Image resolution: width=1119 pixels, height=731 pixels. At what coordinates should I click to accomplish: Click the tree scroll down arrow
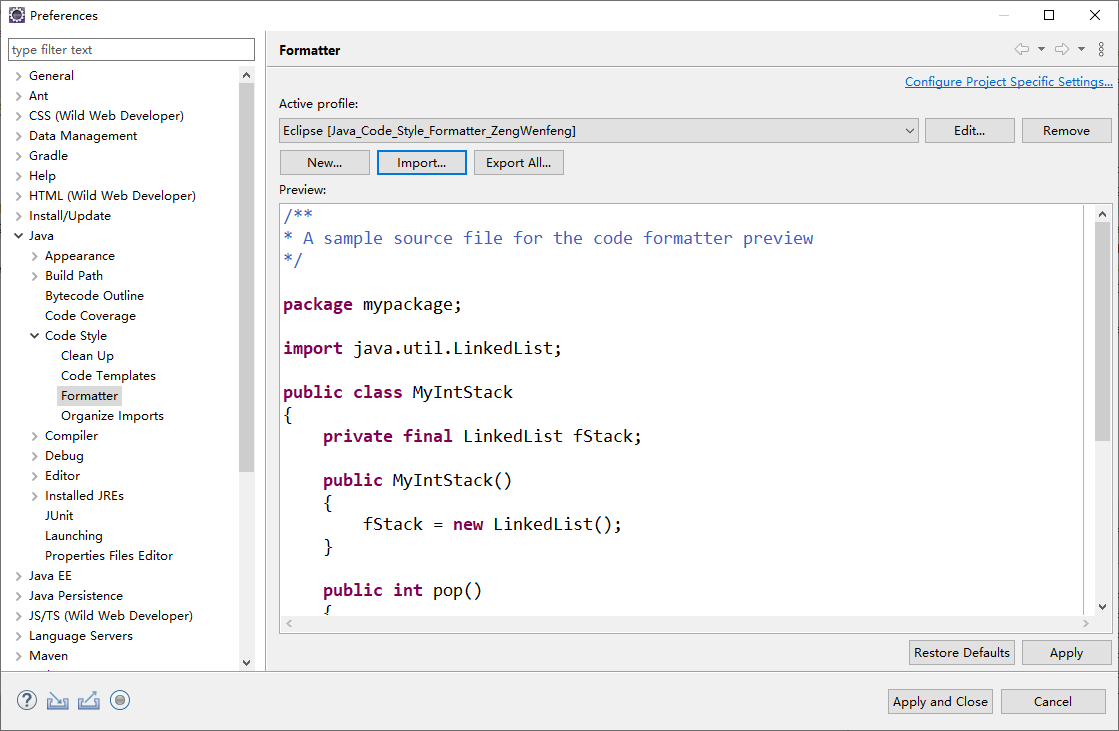246,662
